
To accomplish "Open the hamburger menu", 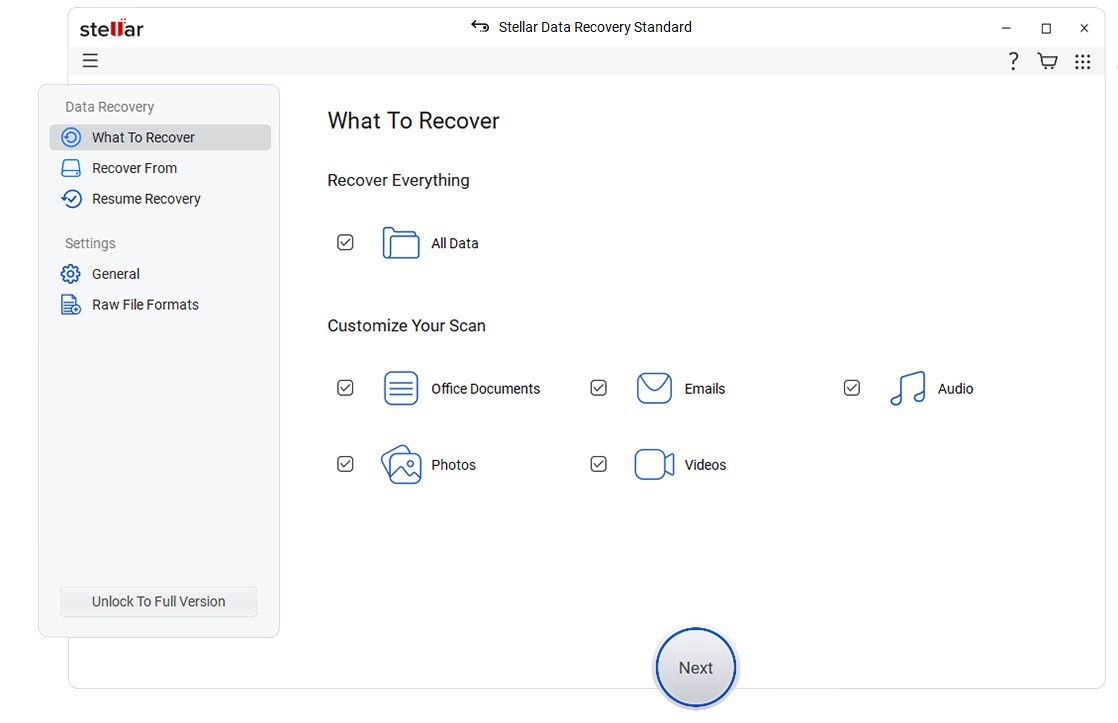I will pos(90,61).
